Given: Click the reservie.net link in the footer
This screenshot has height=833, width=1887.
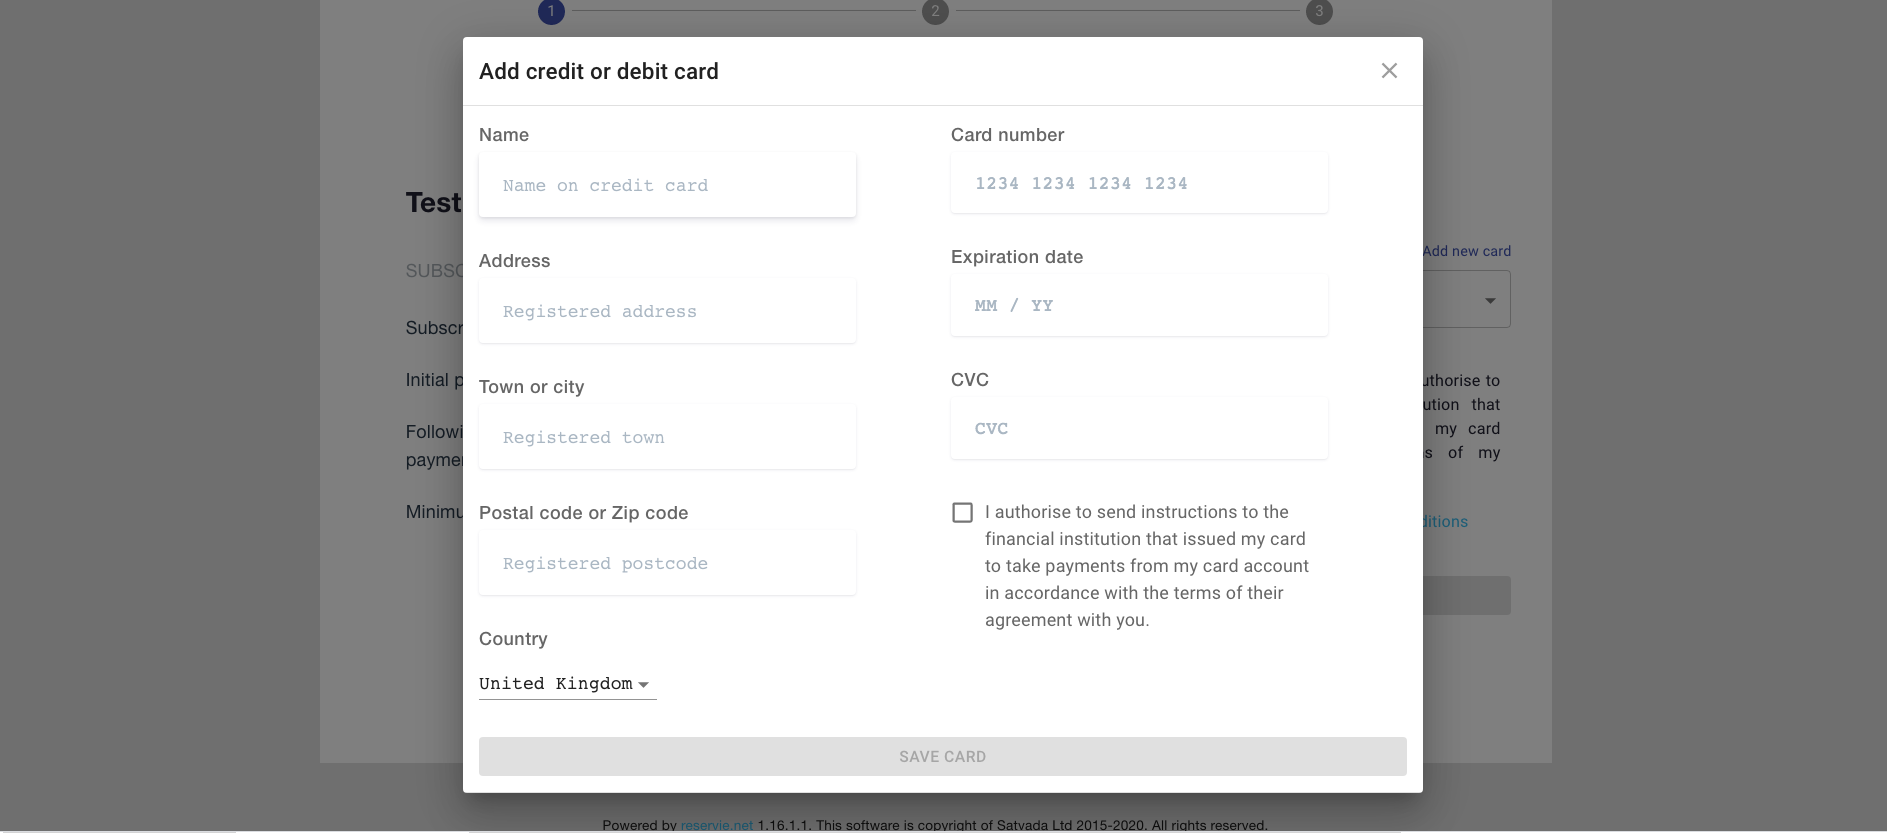Looking at the screenshot, I should pyautogui.click(x=716, y=825).
